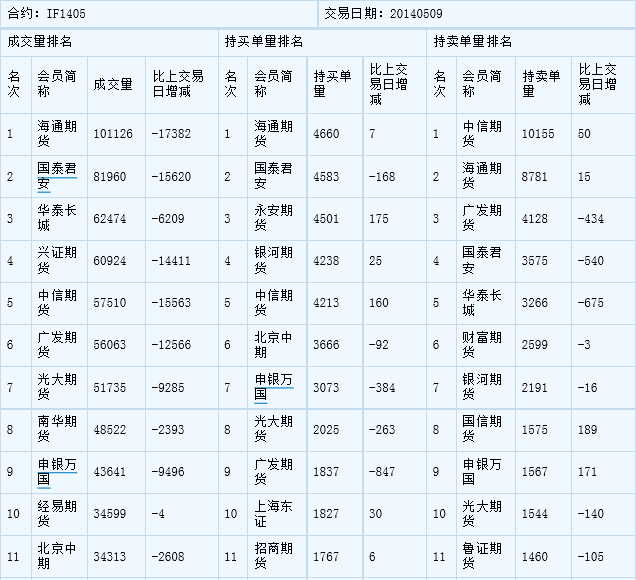The width and height of the screenshot is (636, 580).
Task: Select 鲁证期货 in the 持卖单量排名 table
Action: tap(481, 556)
